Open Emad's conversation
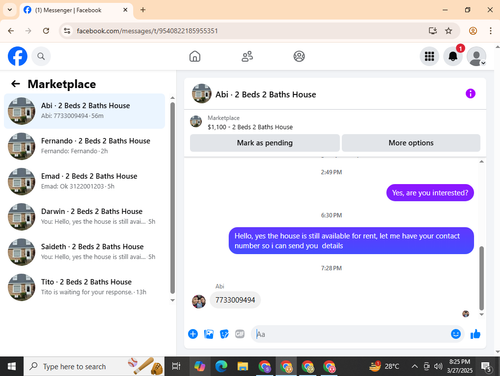Viewport: 500px width, 376px height. point(84,181)
